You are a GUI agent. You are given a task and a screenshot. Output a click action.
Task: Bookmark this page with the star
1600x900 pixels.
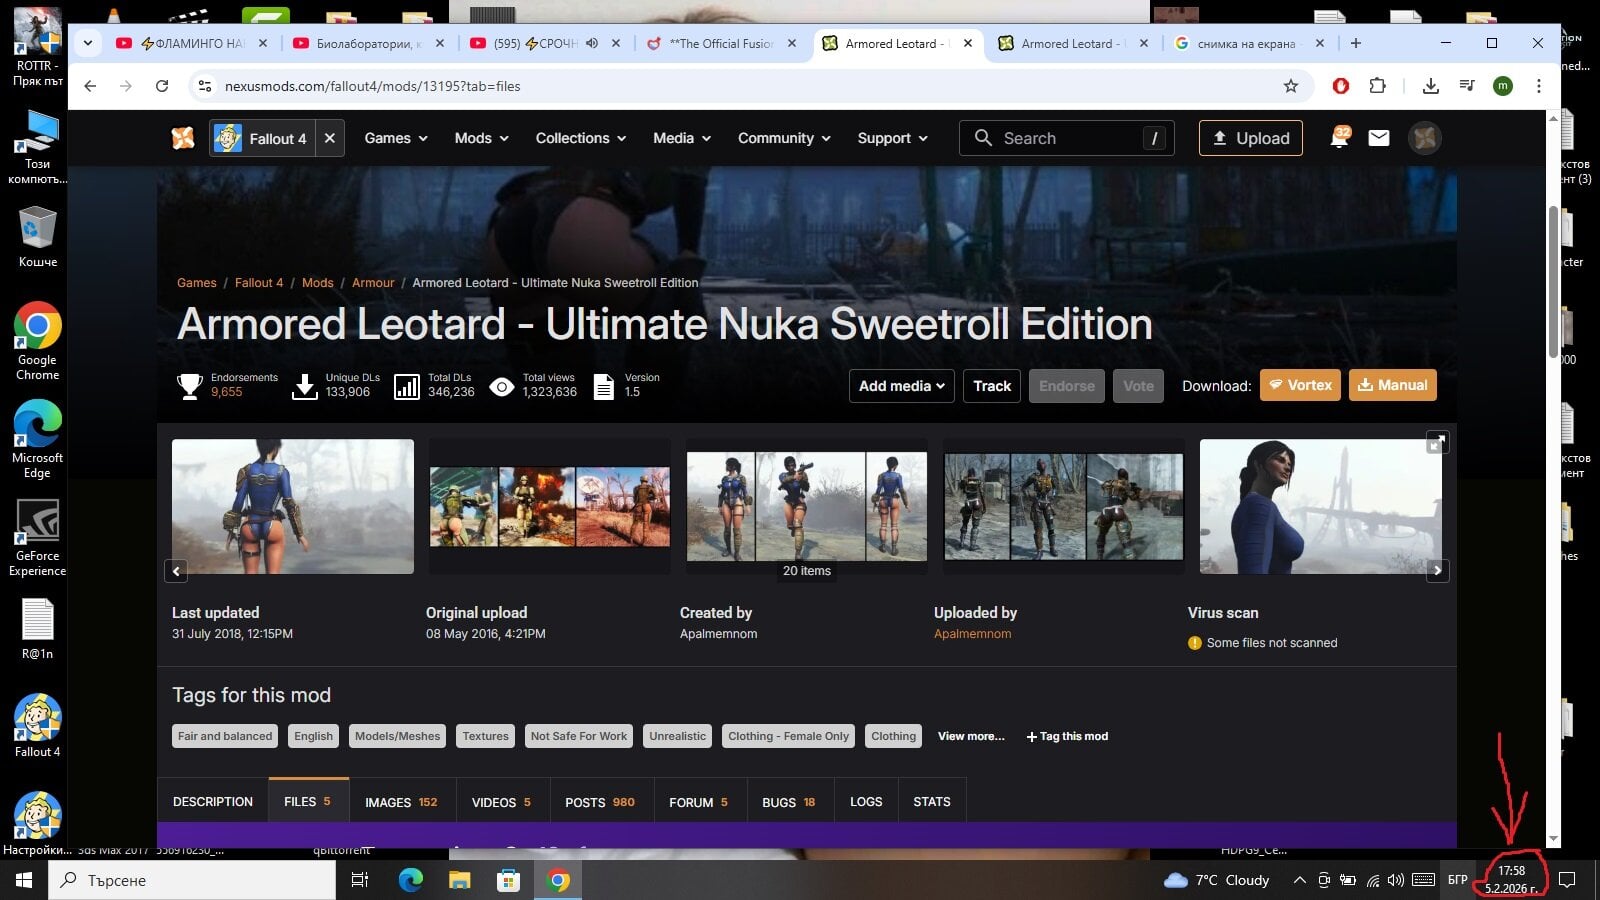click(1291, 86)
